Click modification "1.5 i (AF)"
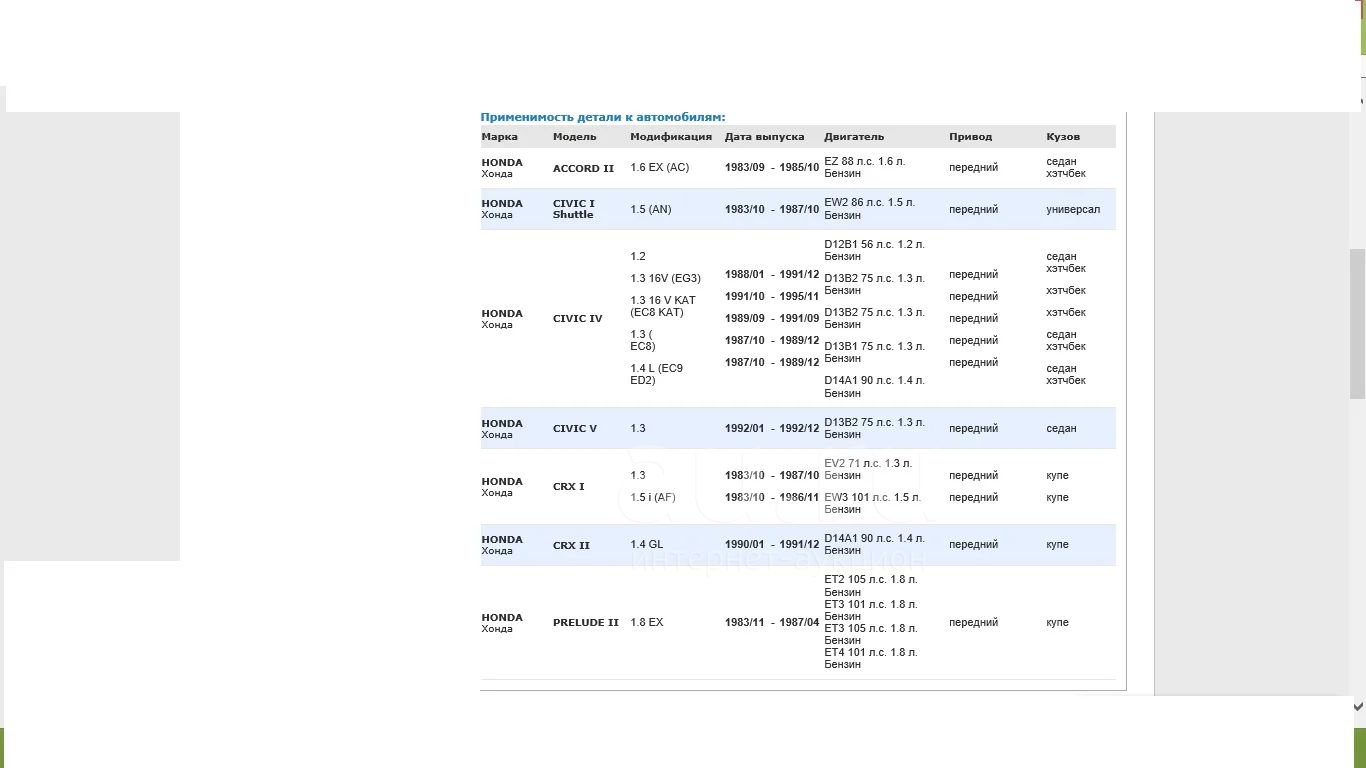Image resolution: width=1366 pixels, height=768 pixels. [652, 497]
